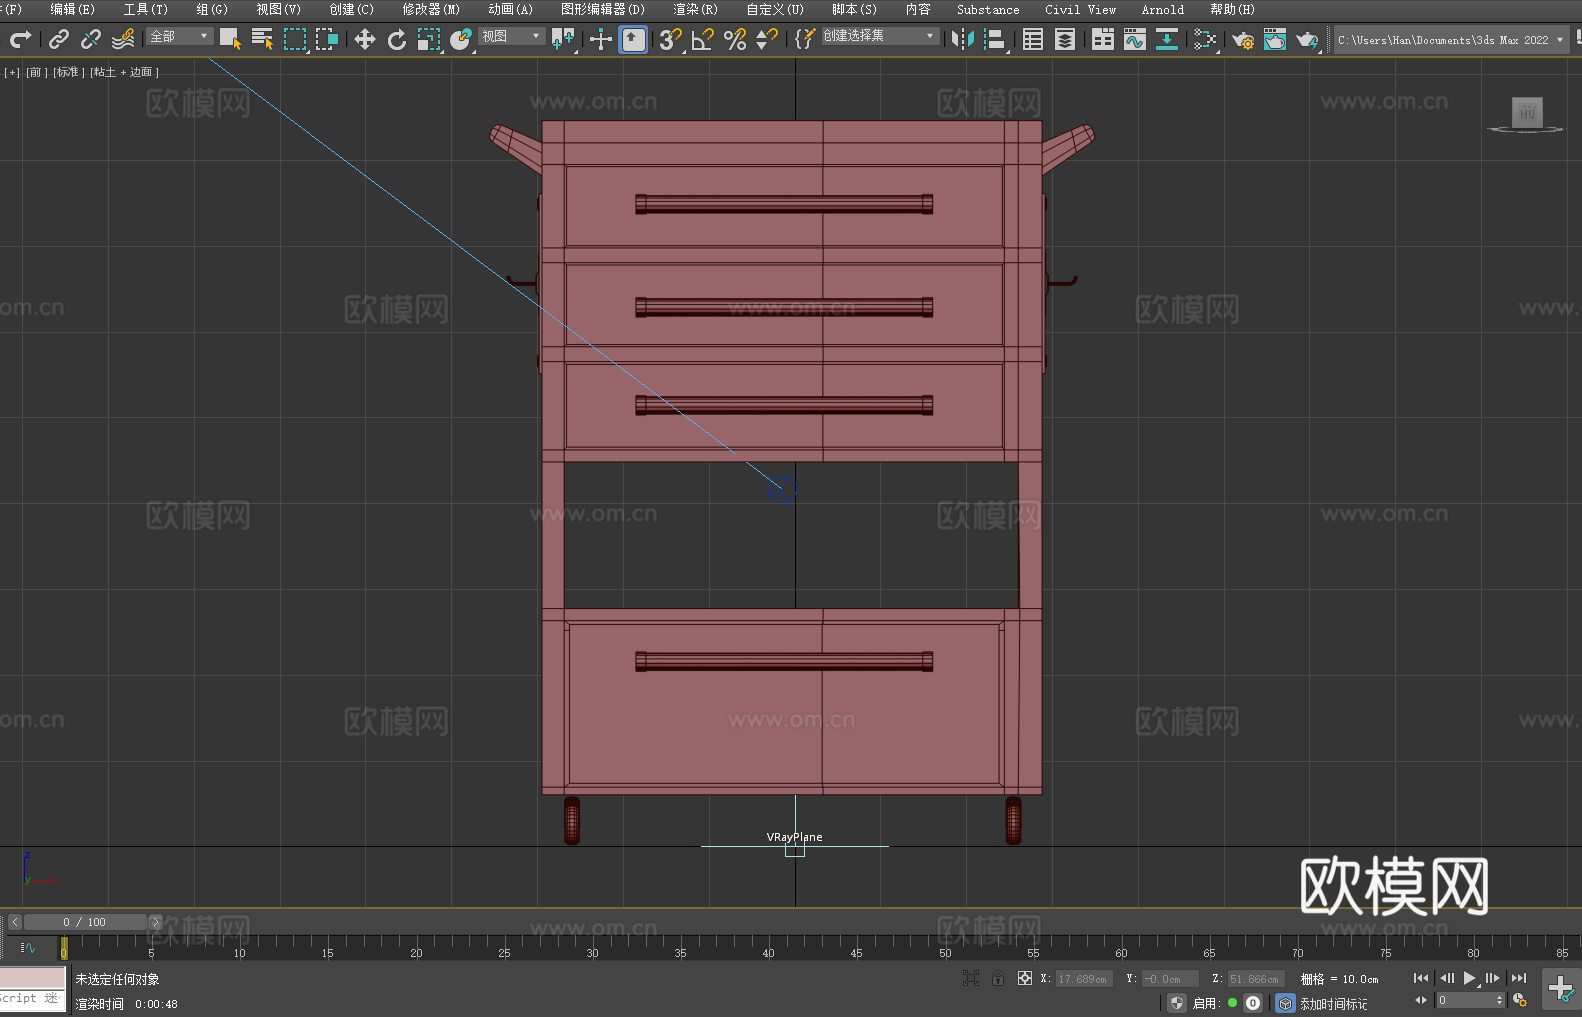Click the time slider 0 / 100
This screenshot has width=1582, height=1017.
85,922
